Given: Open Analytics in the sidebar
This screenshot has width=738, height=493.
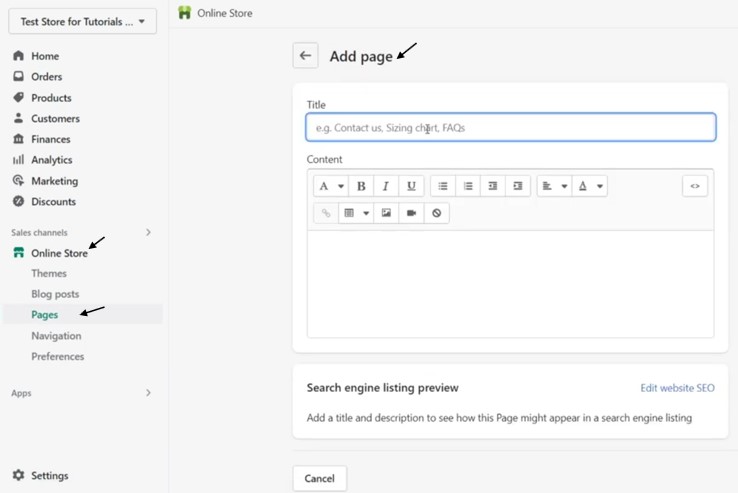Looking at the screenshot, I should pos(52,160).
